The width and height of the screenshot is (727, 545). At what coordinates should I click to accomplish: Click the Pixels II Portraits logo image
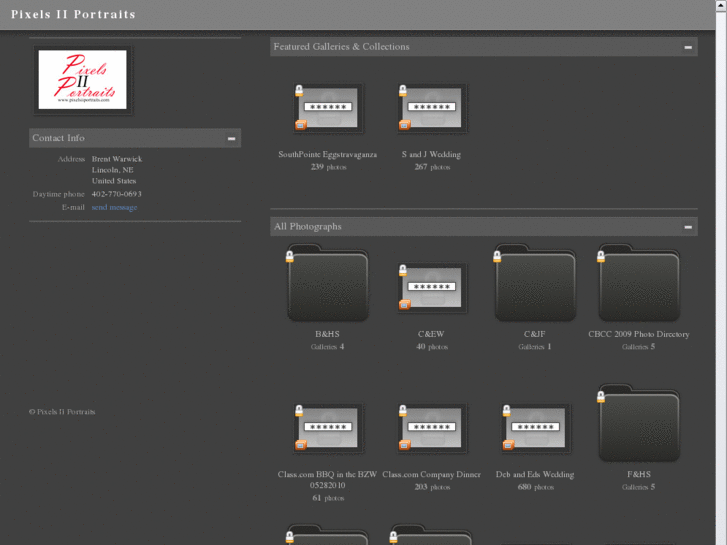pos(83,80)
